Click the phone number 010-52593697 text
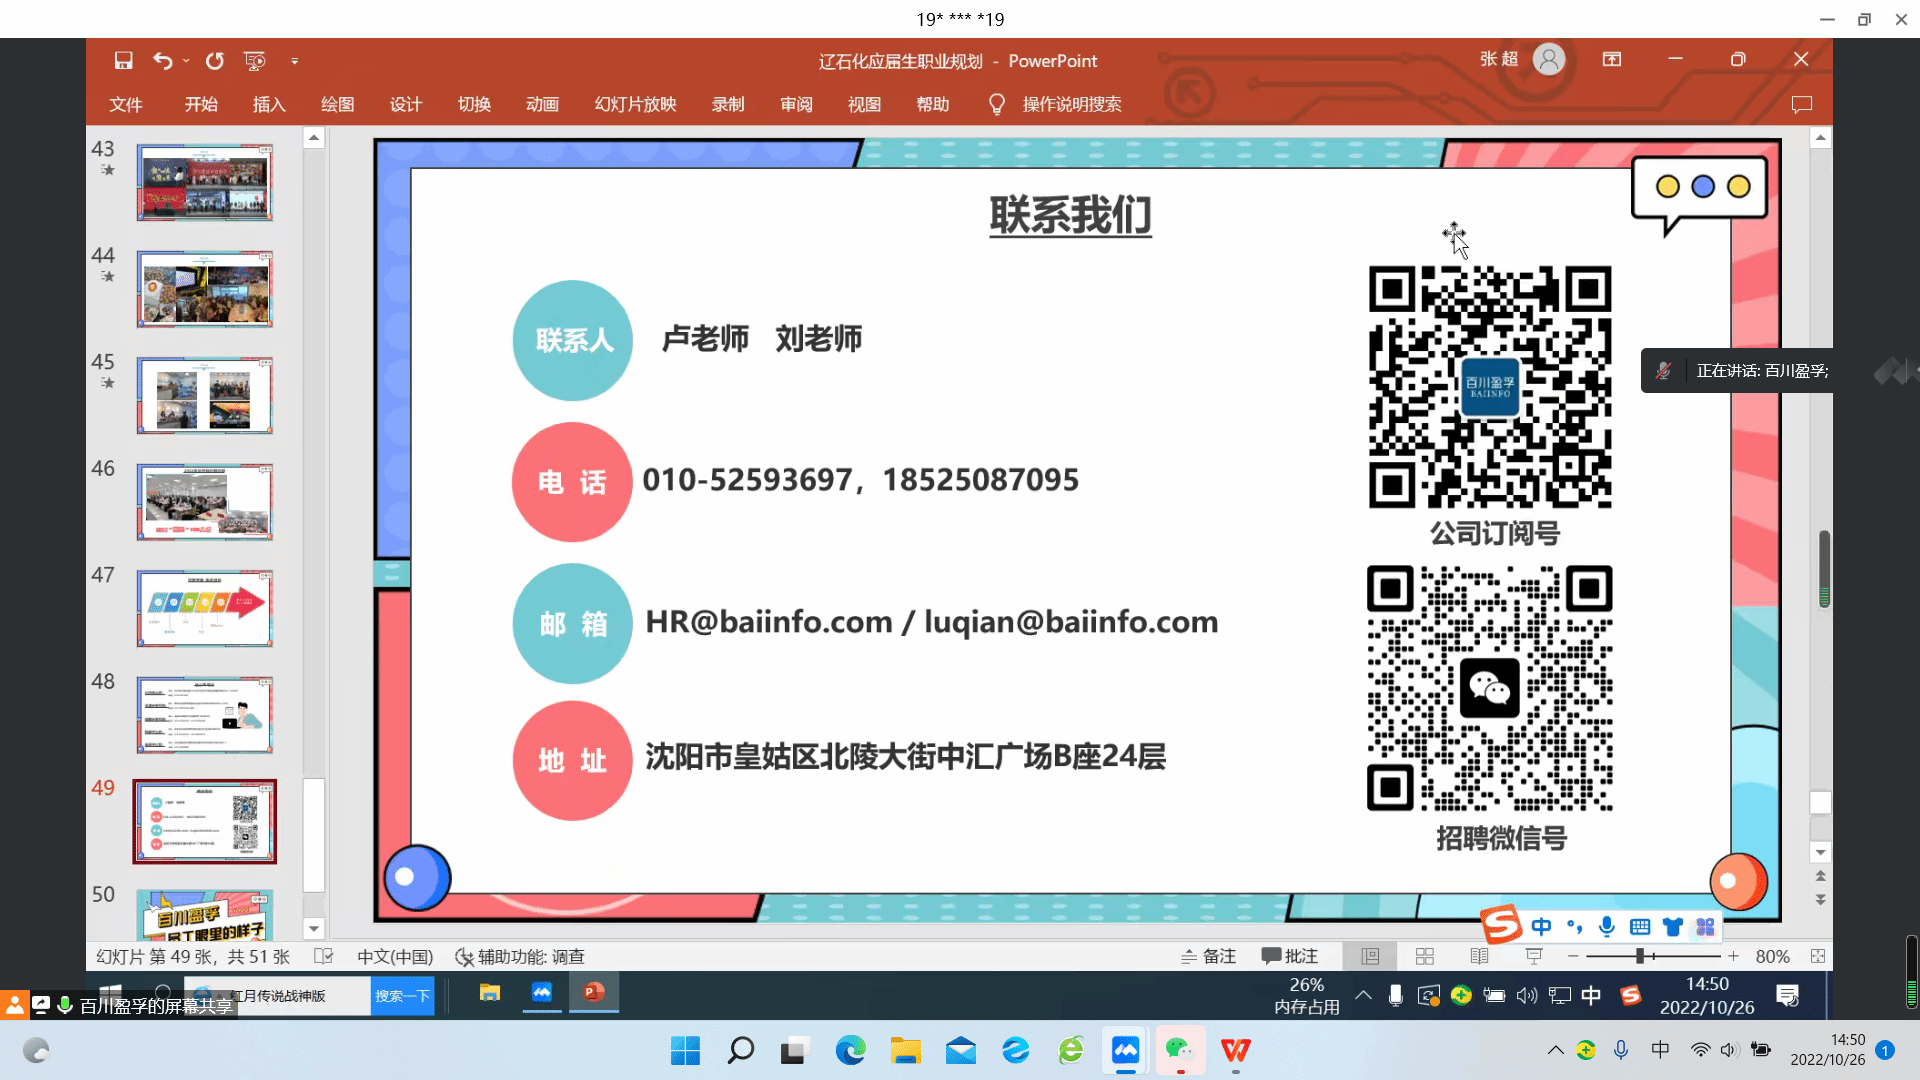Viewport: 1920px width, 1080px height. (747, 480)
